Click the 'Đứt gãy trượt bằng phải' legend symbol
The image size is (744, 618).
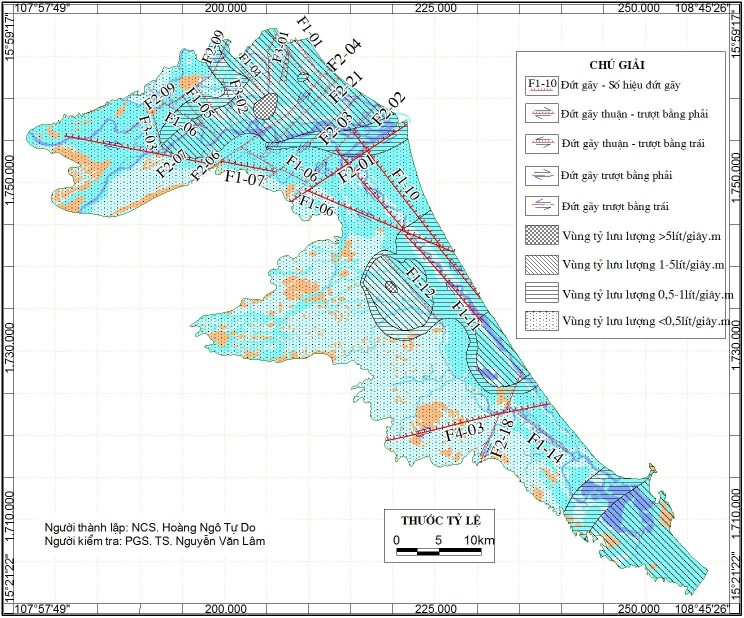coord(541,176)
